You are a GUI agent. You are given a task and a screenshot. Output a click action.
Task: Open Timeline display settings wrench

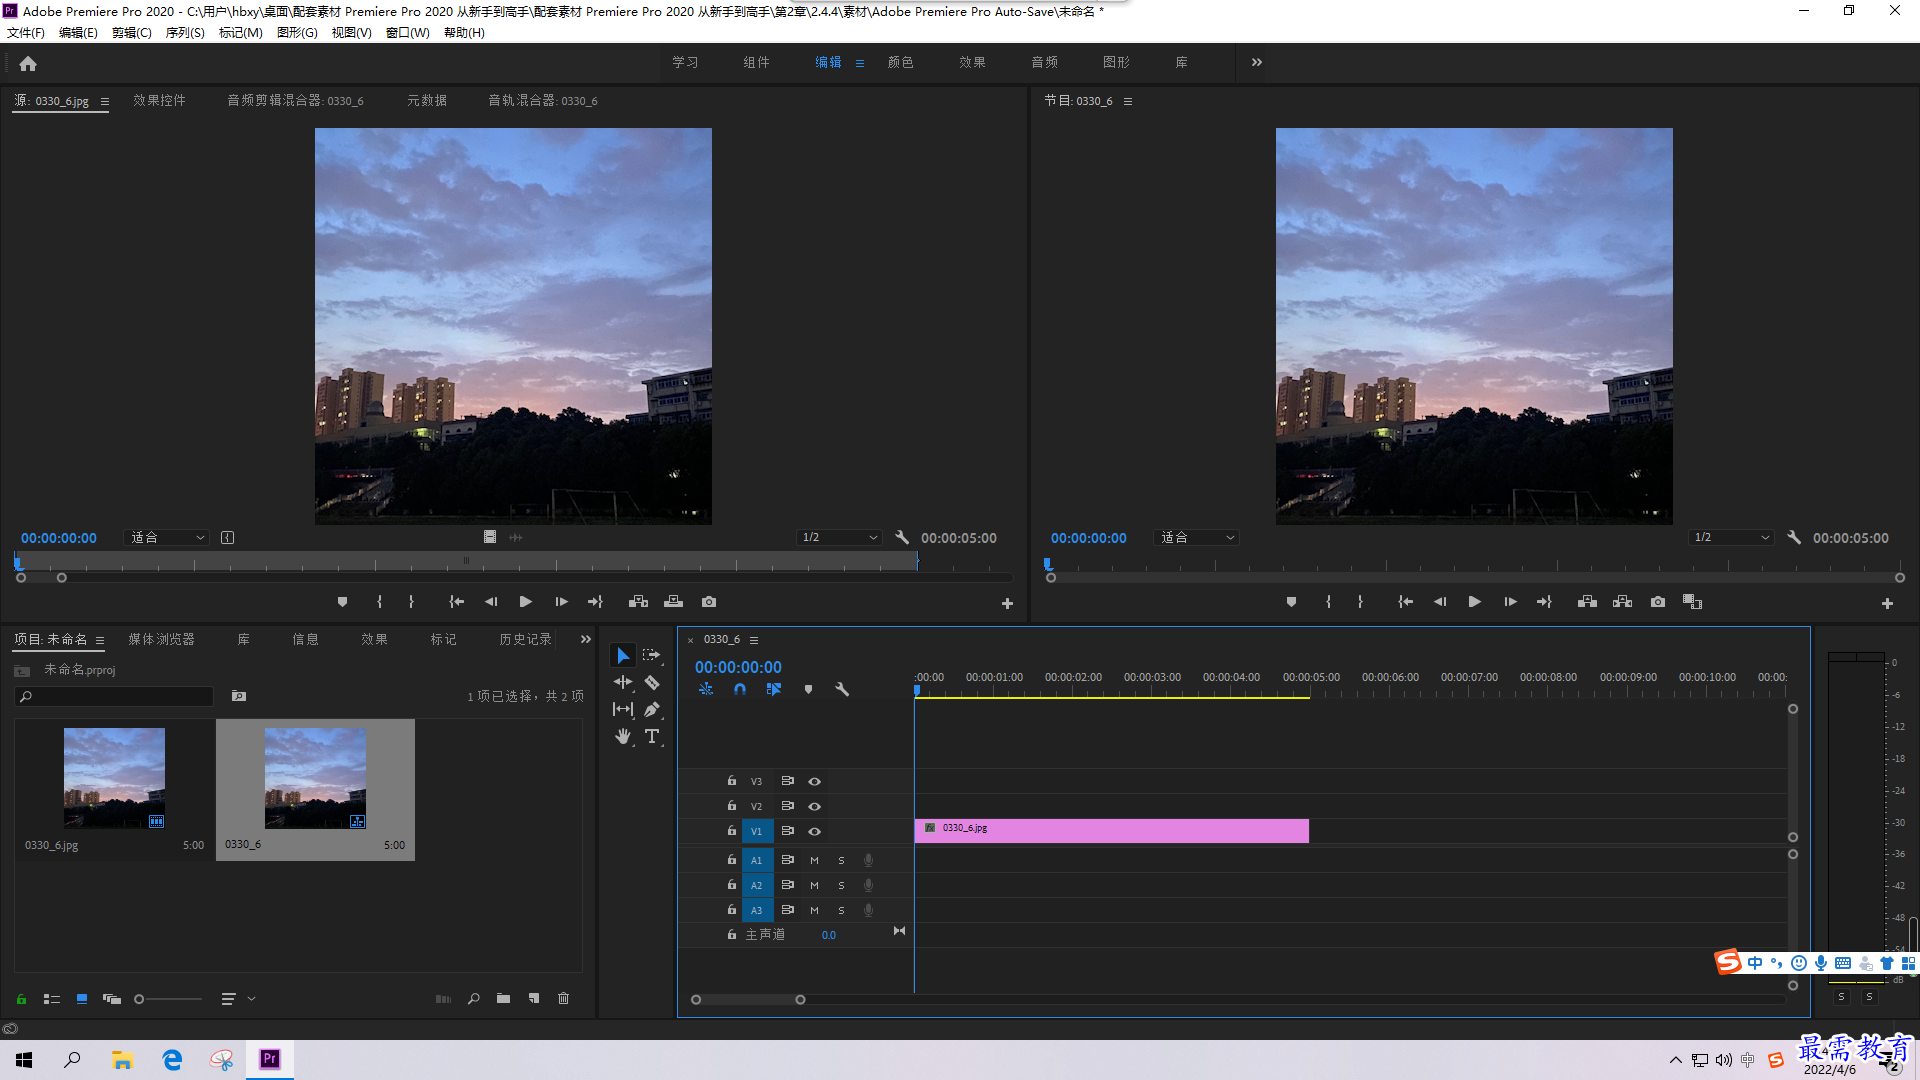[842, 690]
